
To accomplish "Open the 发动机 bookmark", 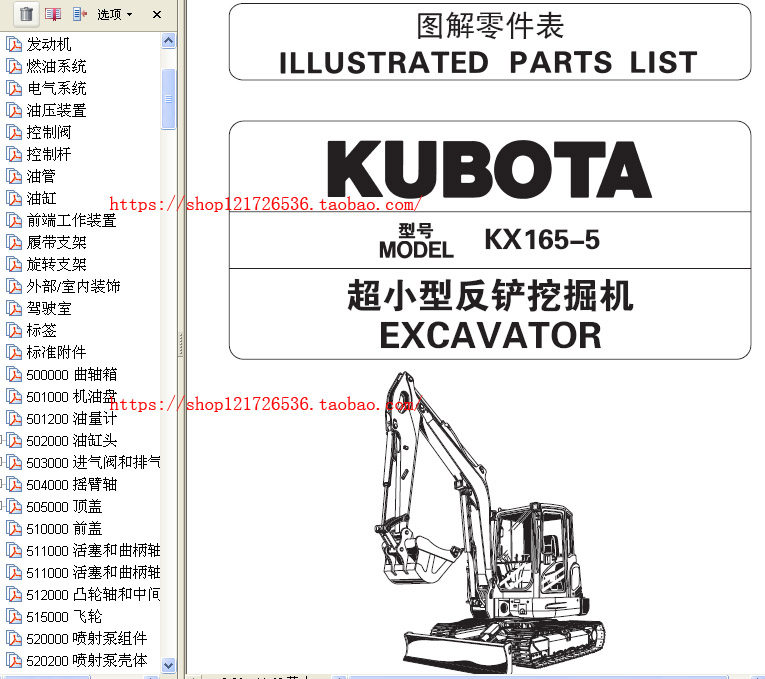I will [x=49, y=44].
